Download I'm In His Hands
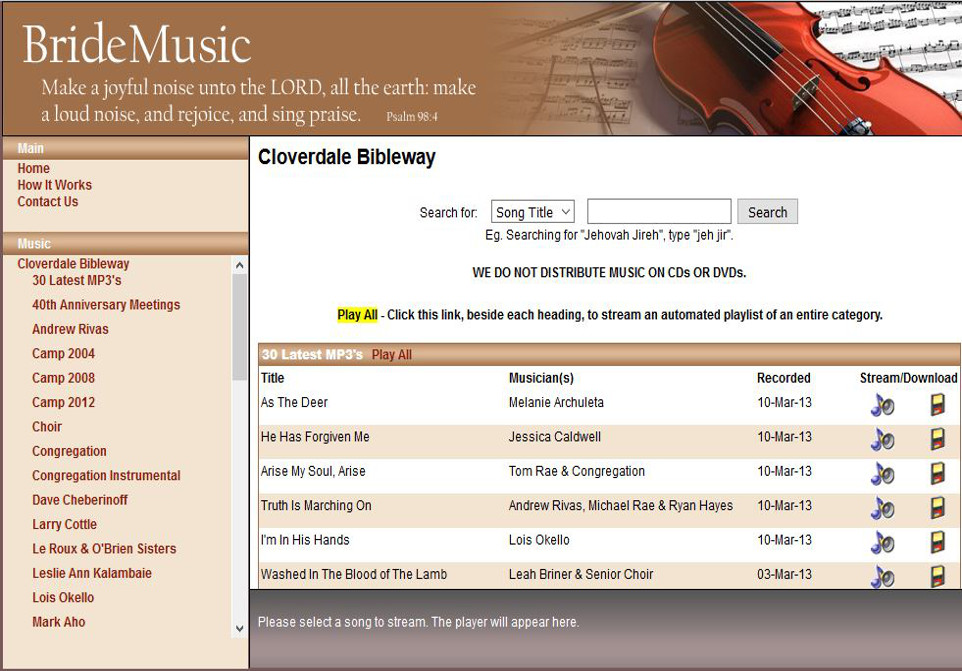The width and height of the screenshot is (962, 671). (x=937, y=542)
